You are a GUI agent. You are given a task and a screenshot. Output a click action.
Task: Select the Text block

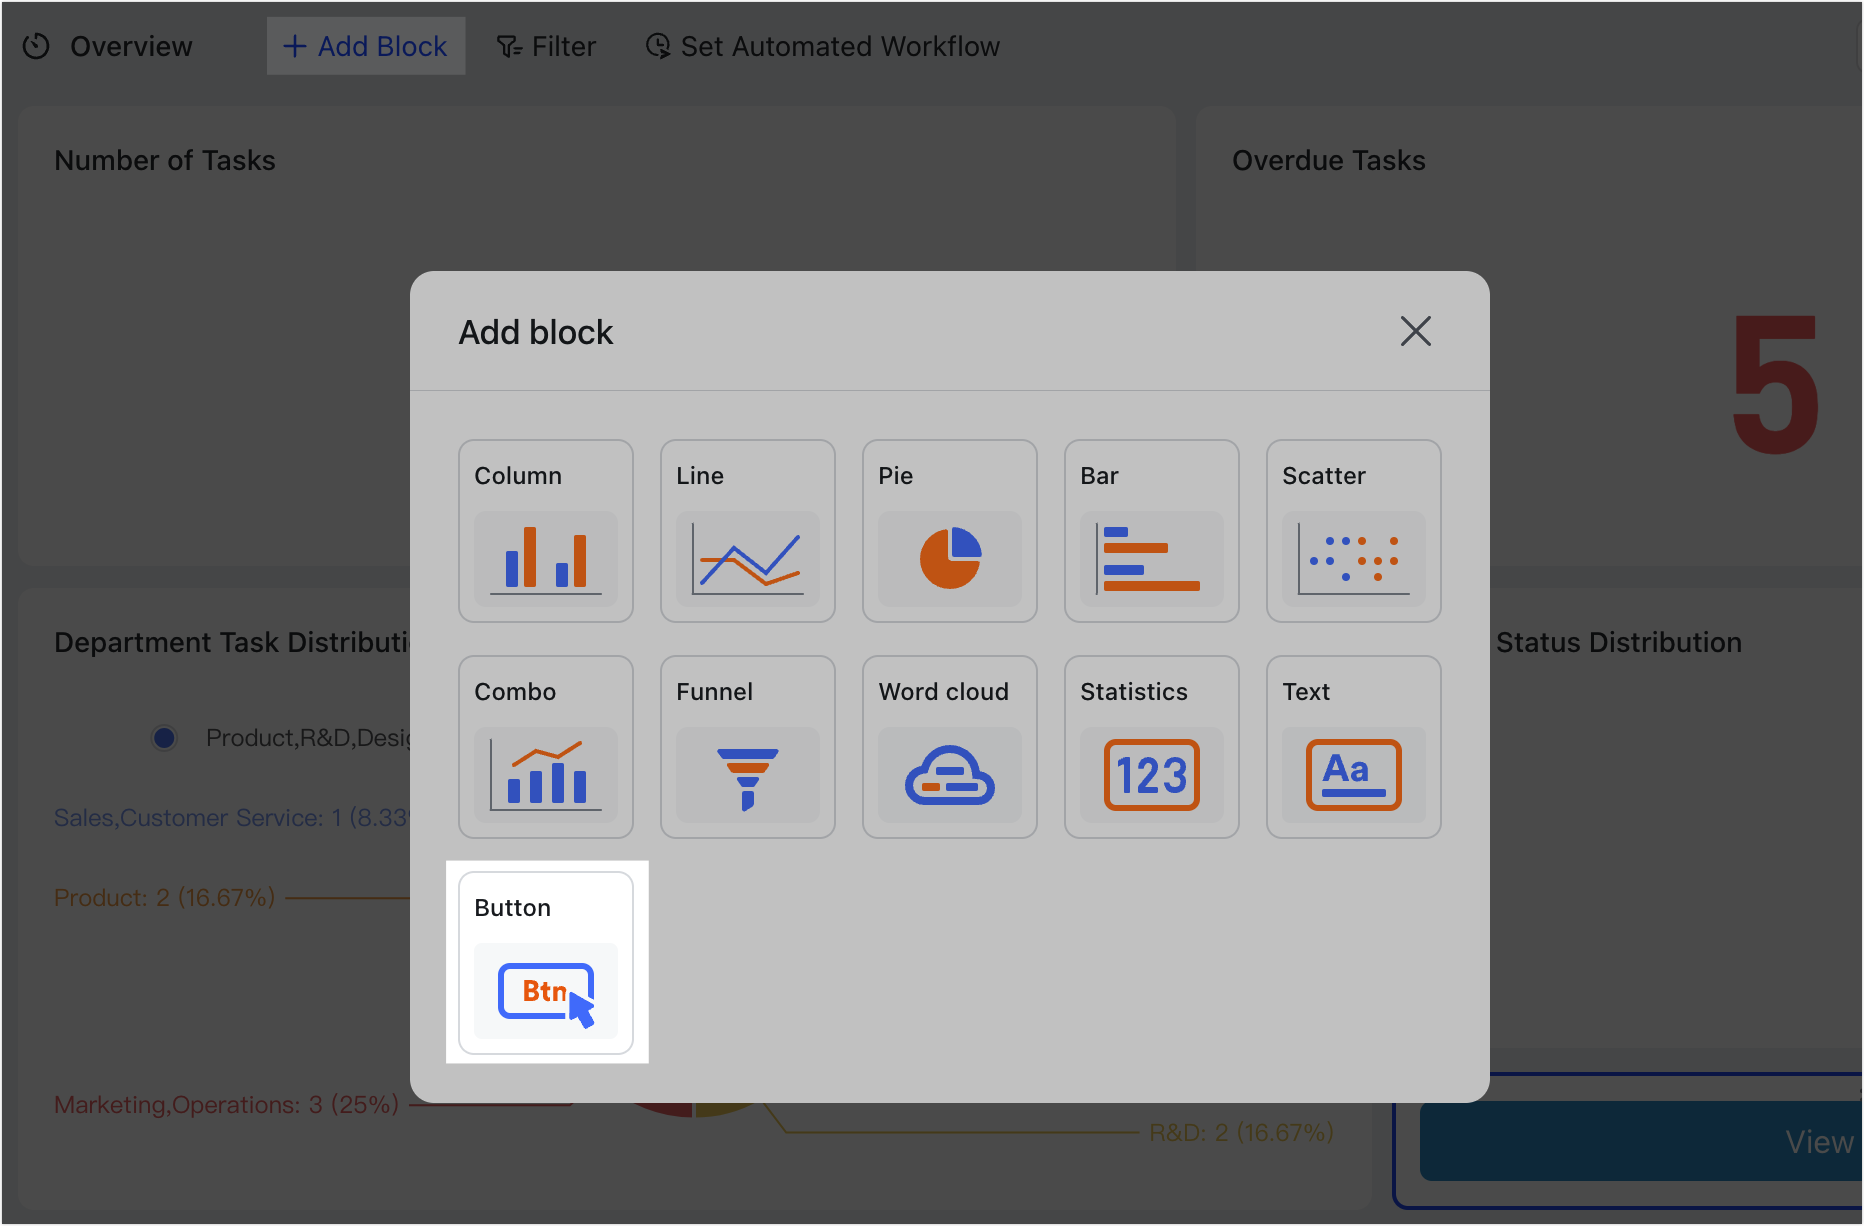pyautogui.click(x=1353, y=747)
